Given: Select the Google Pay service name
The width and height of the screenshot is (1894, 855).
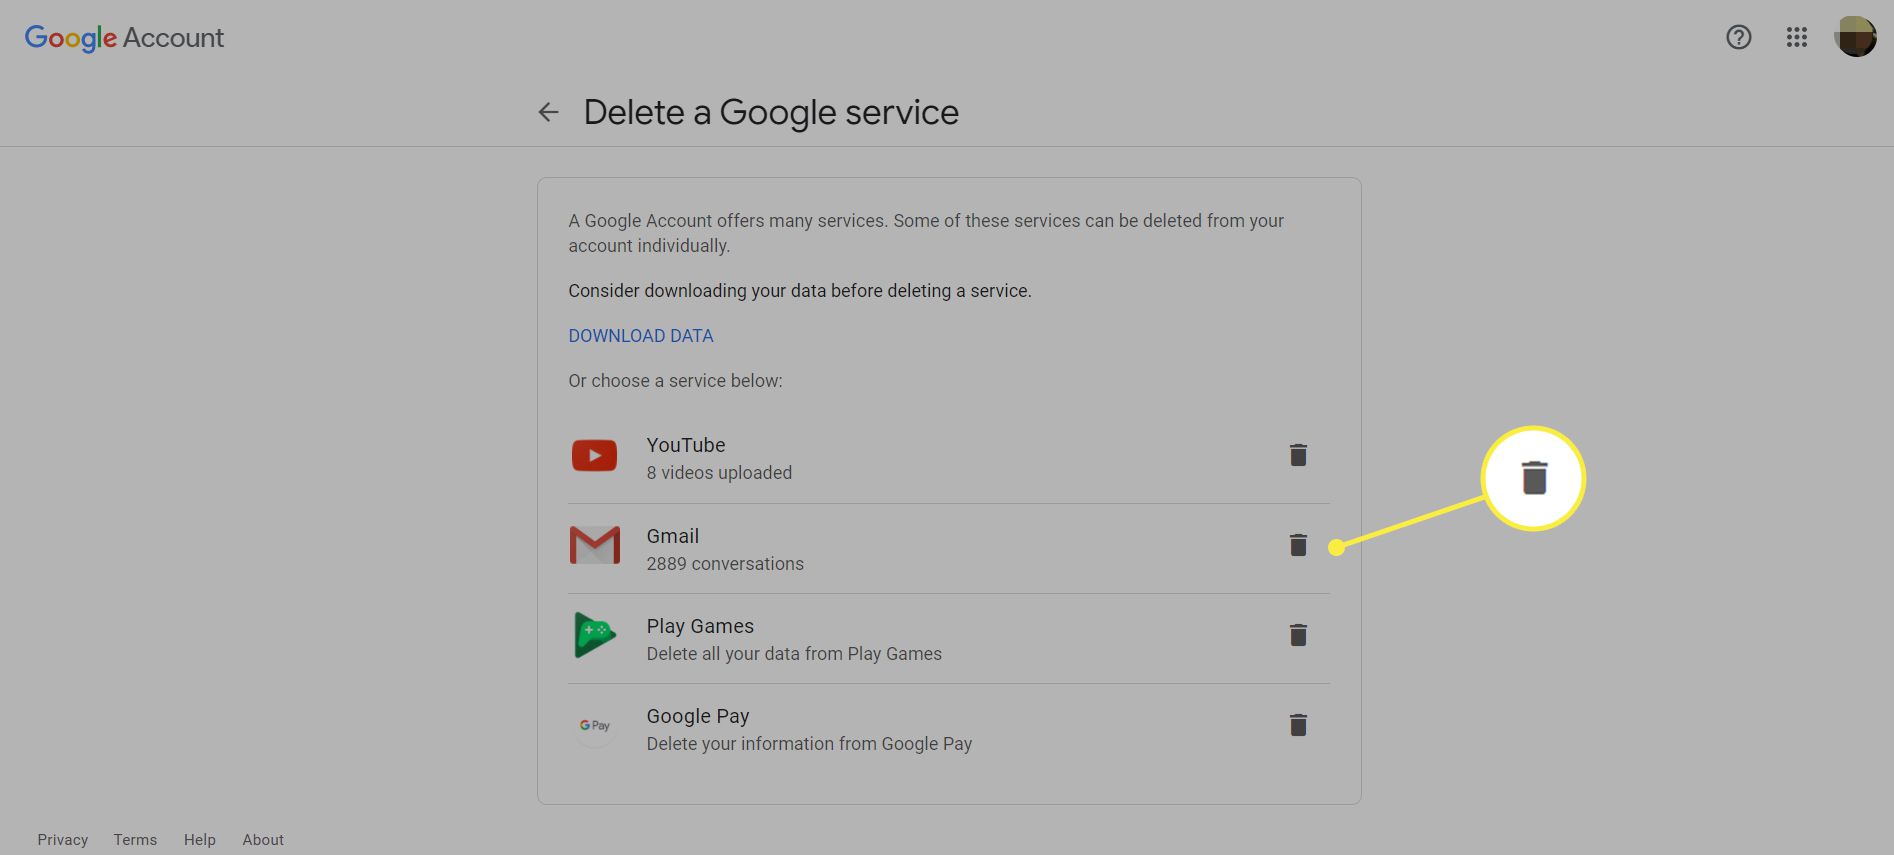Looking at the screenshot, I should coord(698,716).
